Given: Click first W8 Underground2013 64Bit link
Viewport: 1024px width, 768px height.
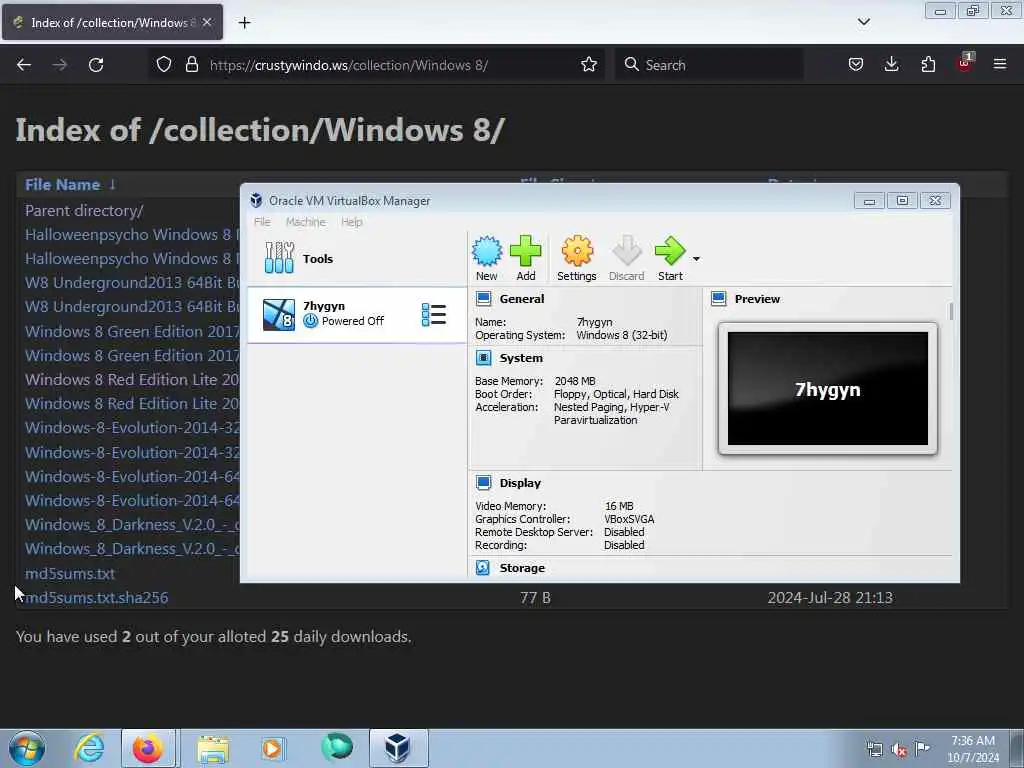Looking at the screenshot, I should point(133,283).
